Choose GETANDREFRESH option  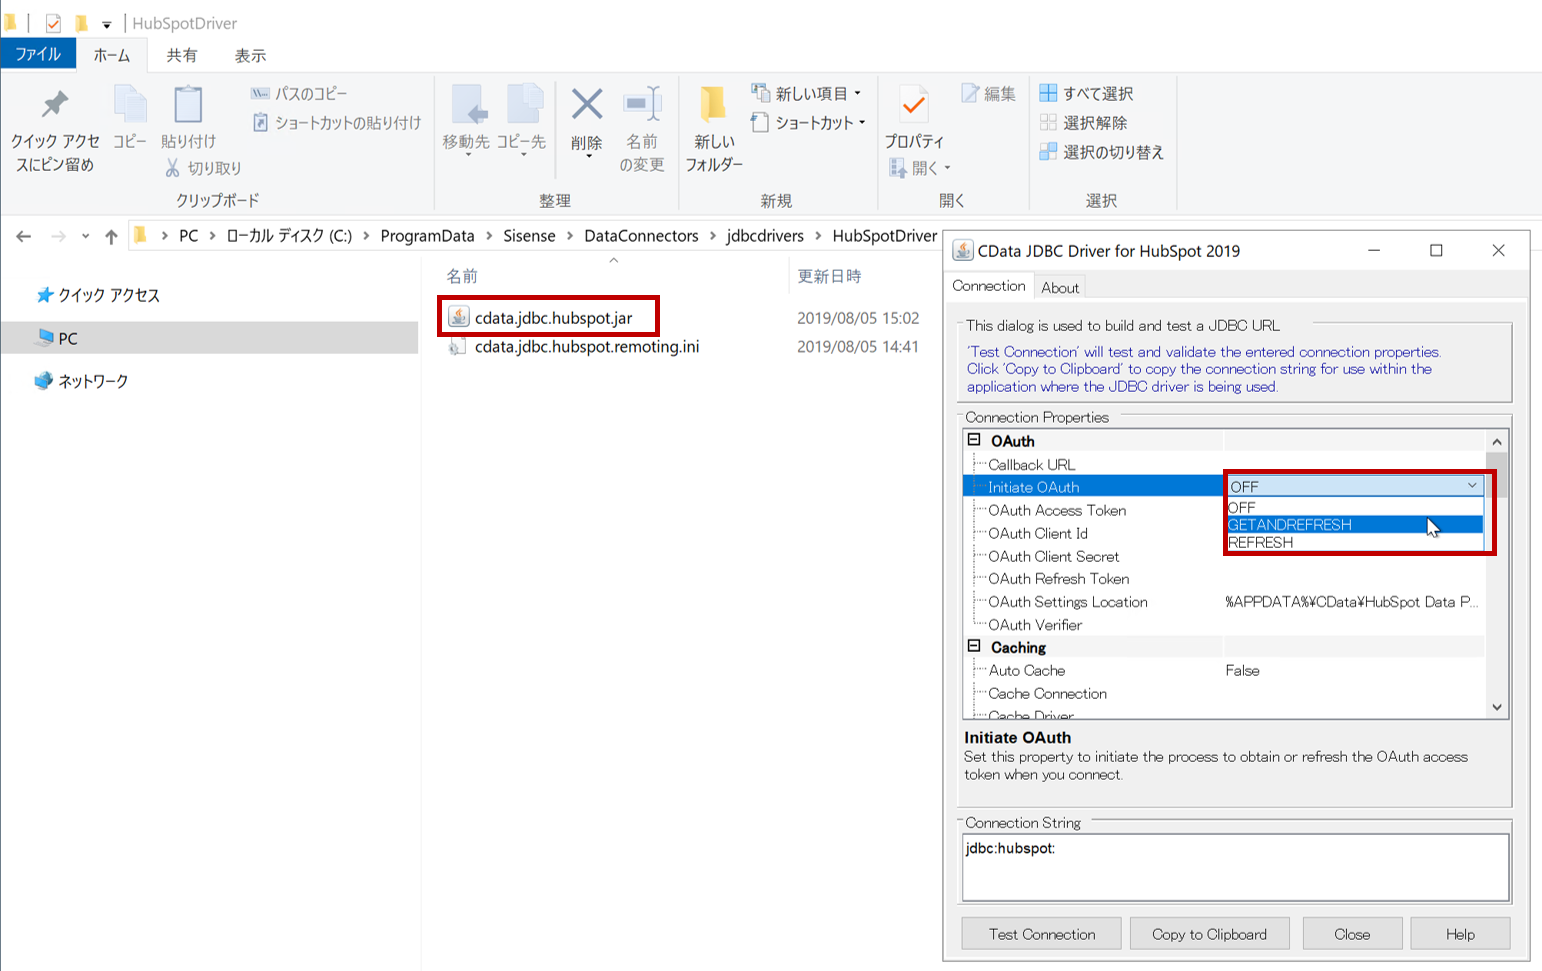pos(1355,524)
